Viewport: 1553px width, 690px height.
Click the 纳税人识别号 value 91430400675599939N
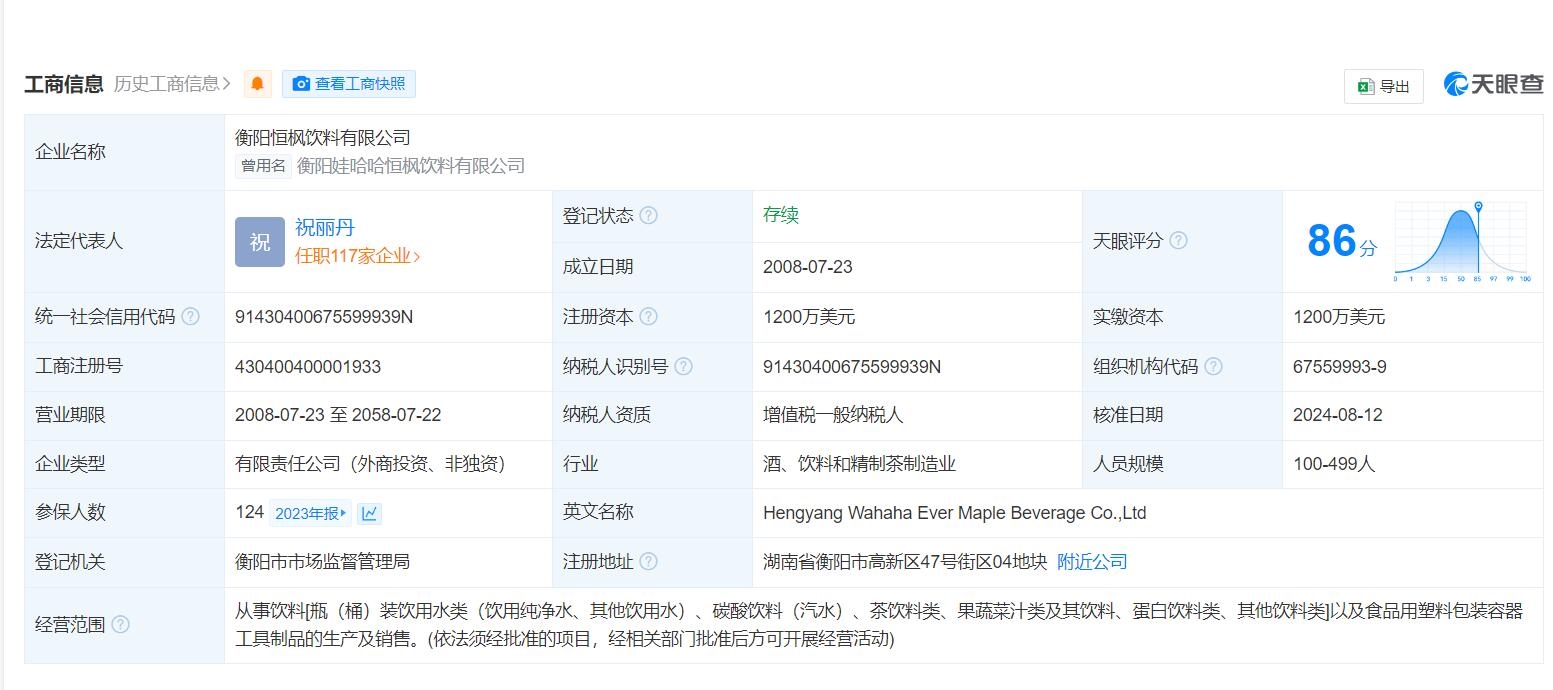pos(852,367)
